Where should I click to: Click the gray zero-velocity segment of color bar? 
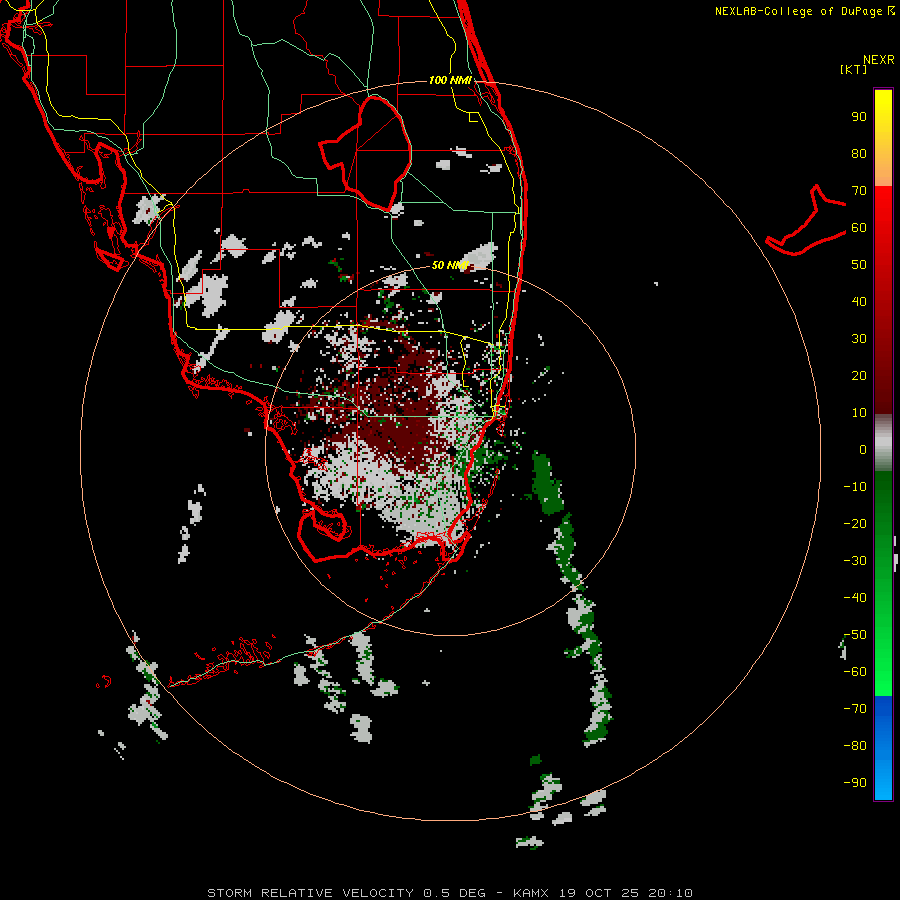tap(883, 443)
